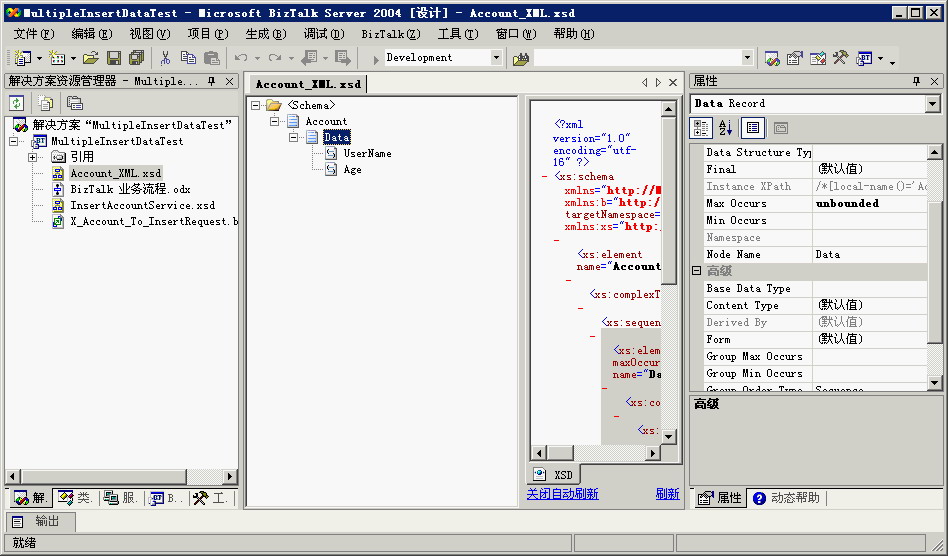This screenshot has height=556, width=948.
Task: Click the Save All icon
Action: click(137, 58)
